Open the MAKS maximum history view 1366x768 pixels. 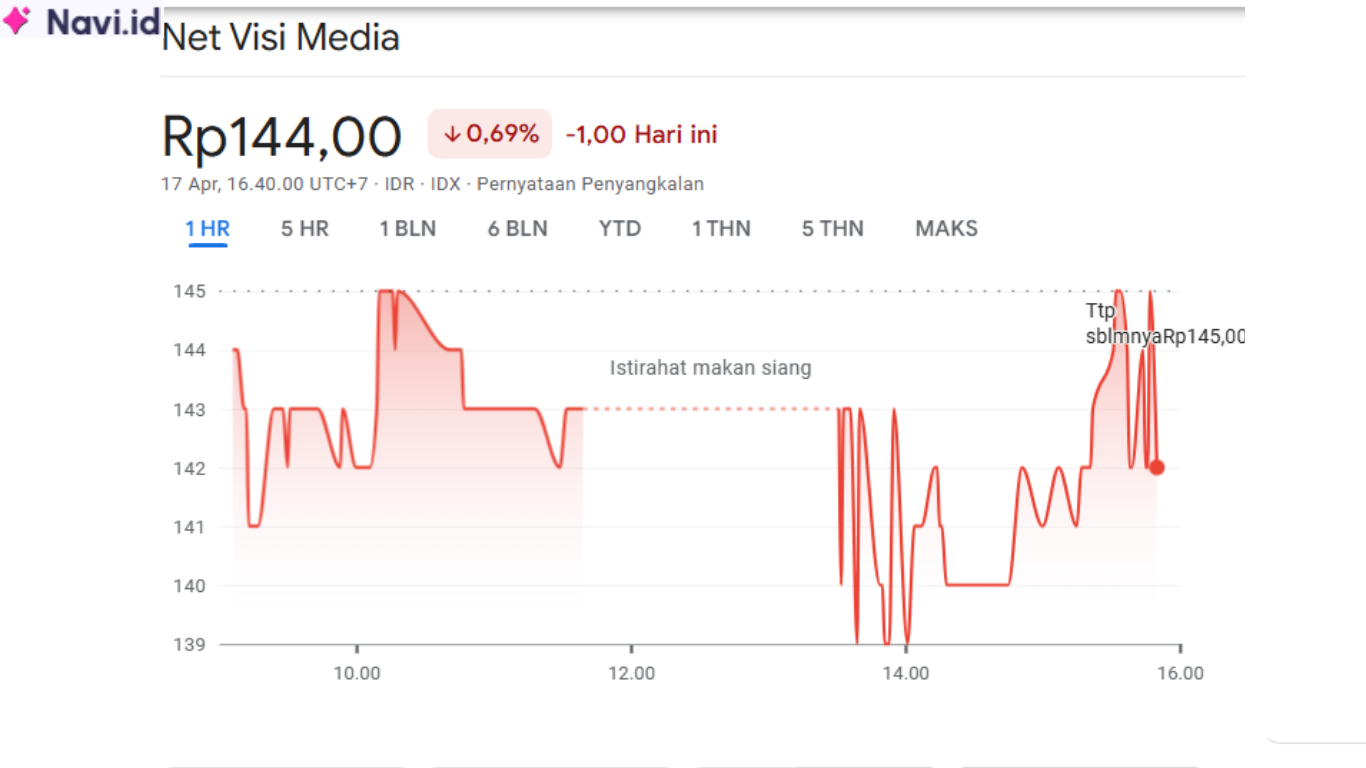tap(945, 228)
